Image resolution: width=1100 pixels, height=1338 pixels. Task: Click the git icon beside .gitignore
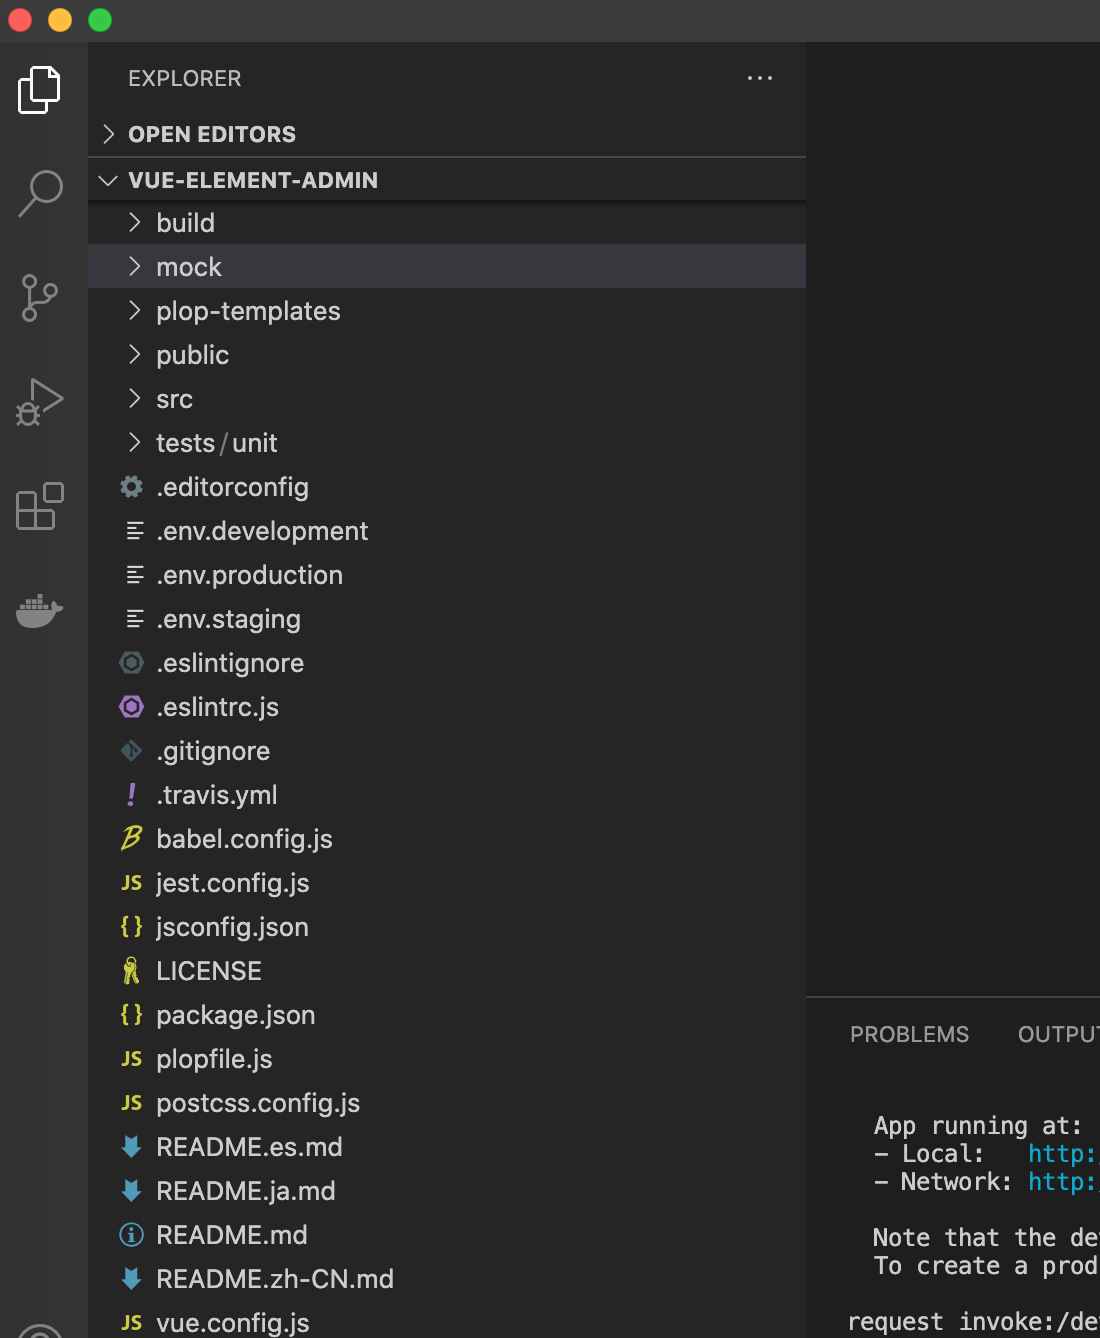[x=132, y=751]
